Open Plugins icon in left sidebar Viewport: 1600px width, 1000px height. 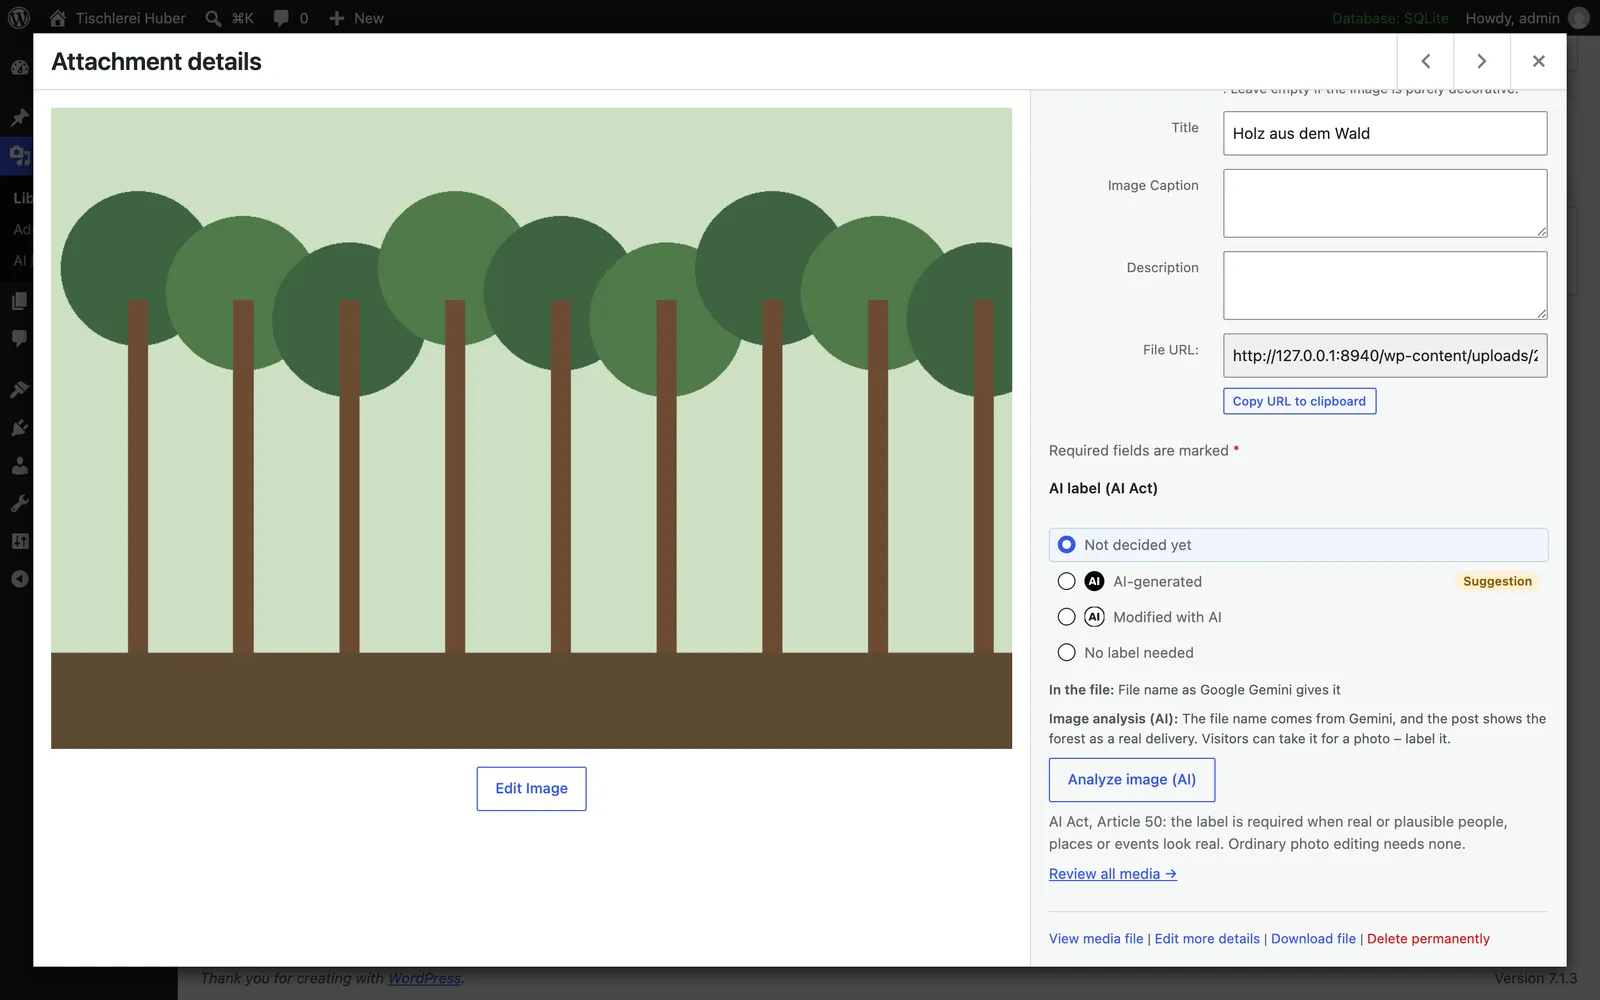(x=19, y=427)
